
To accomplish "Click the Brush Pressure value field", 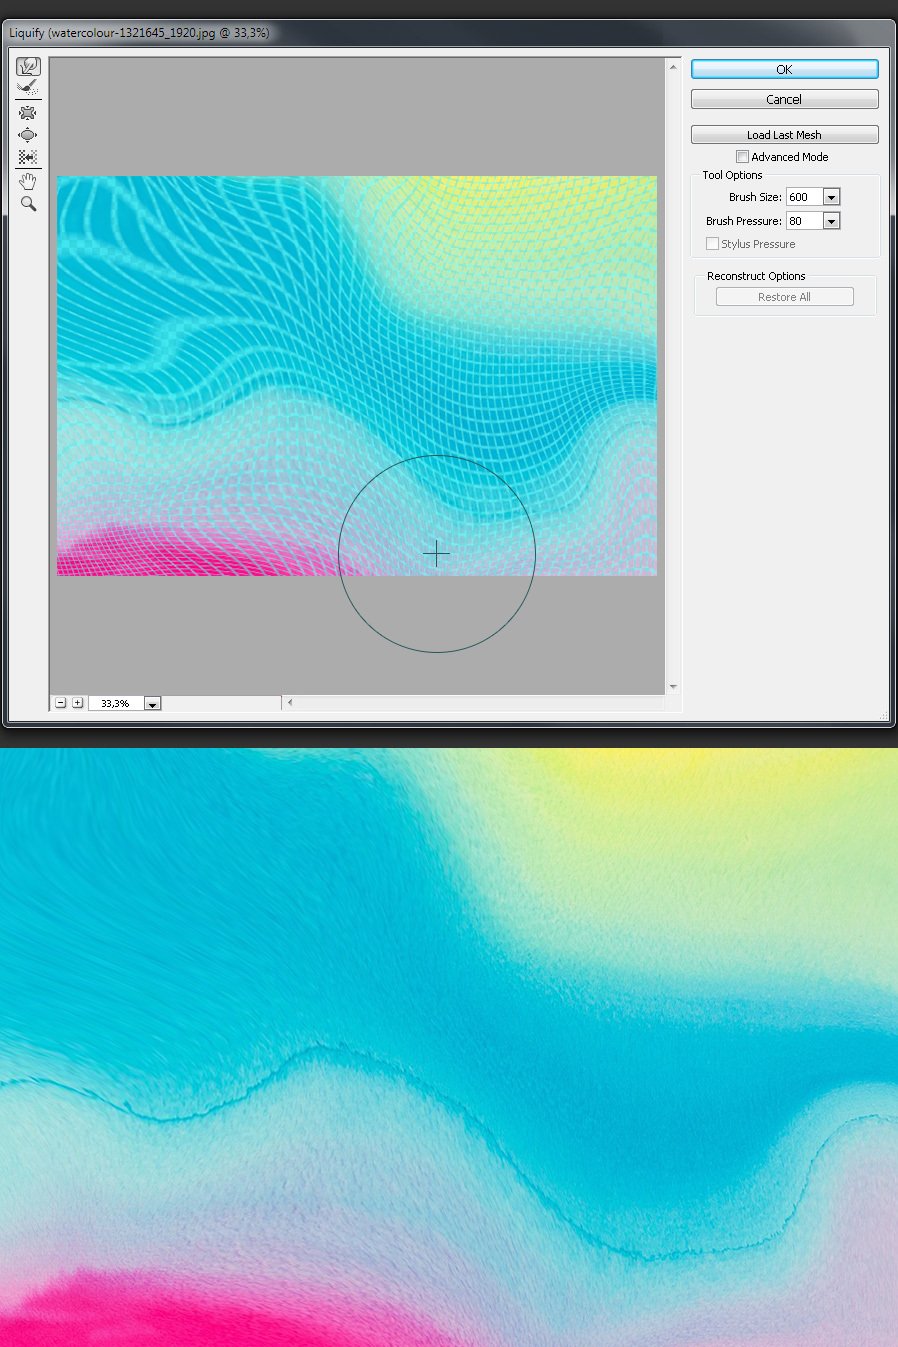I will 804,221.
